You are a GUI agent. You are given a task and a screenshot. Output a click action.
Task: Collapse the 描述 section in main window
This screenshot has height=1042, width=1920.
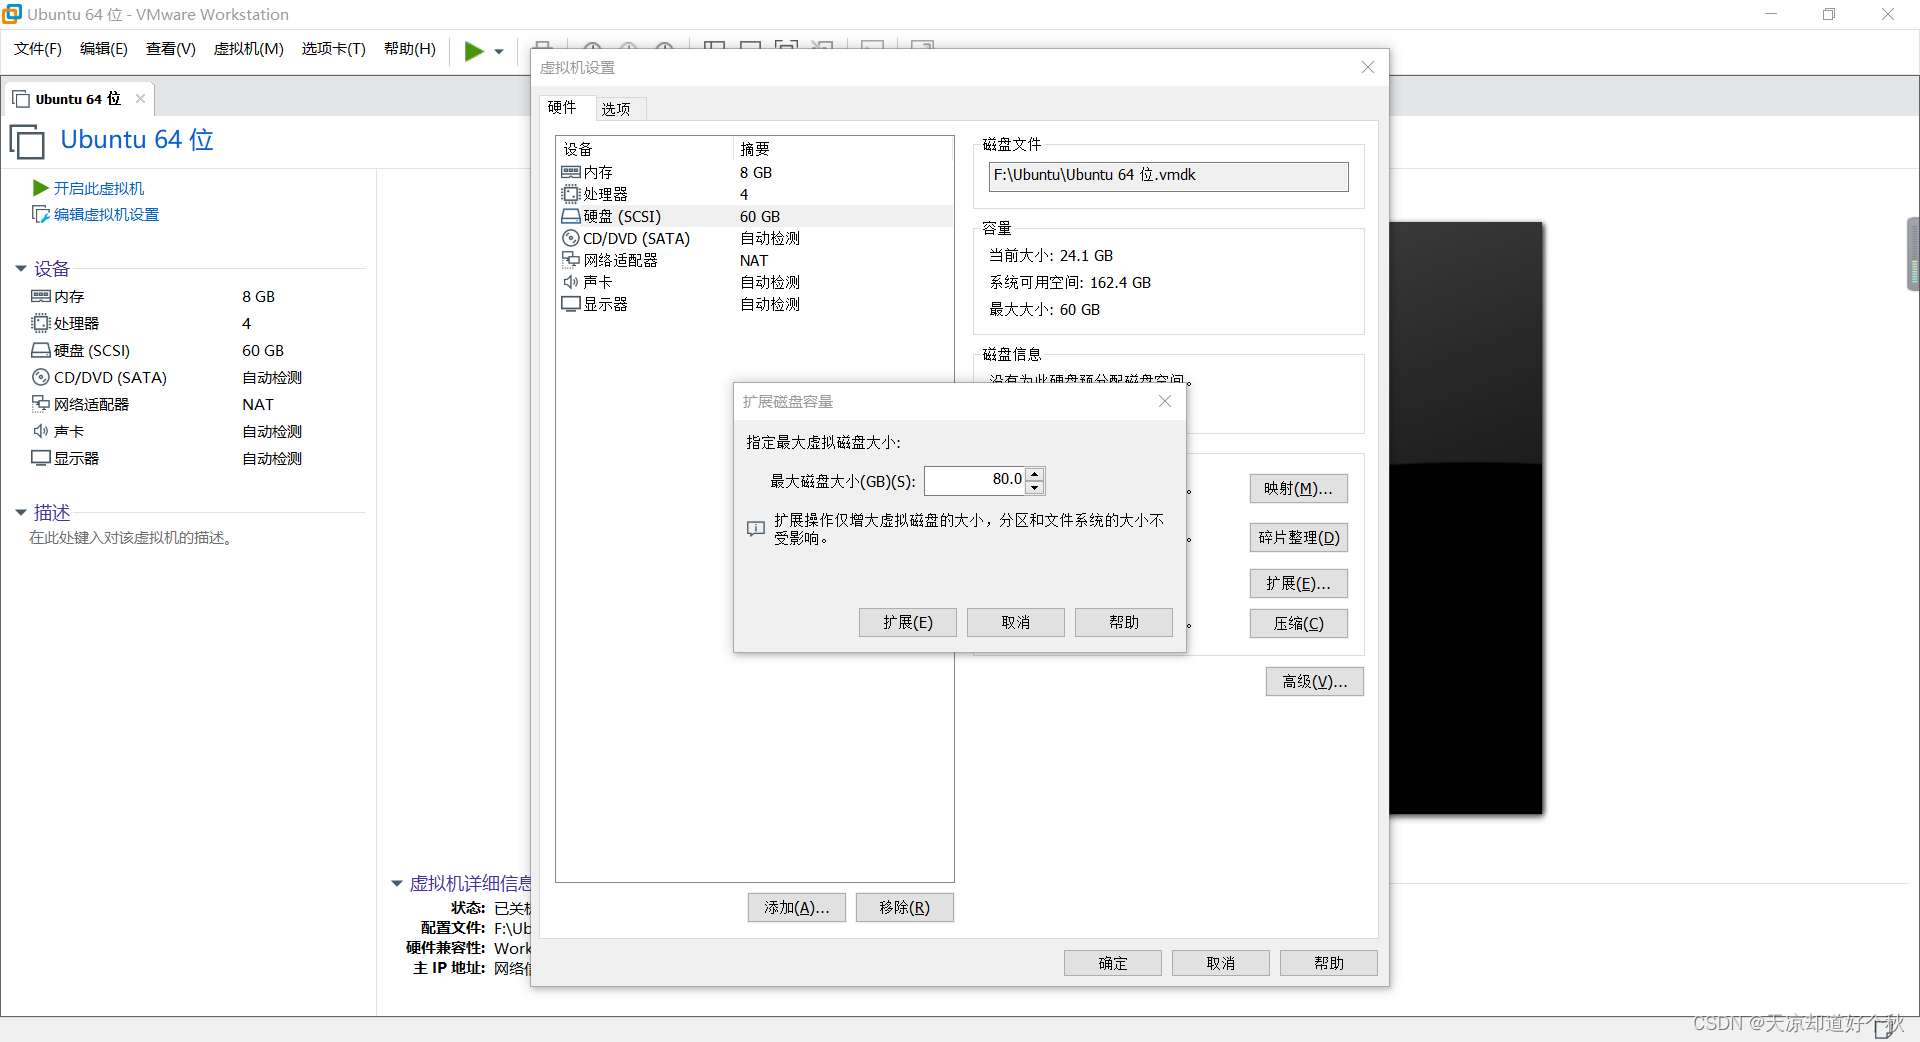[x=21, y=513]
